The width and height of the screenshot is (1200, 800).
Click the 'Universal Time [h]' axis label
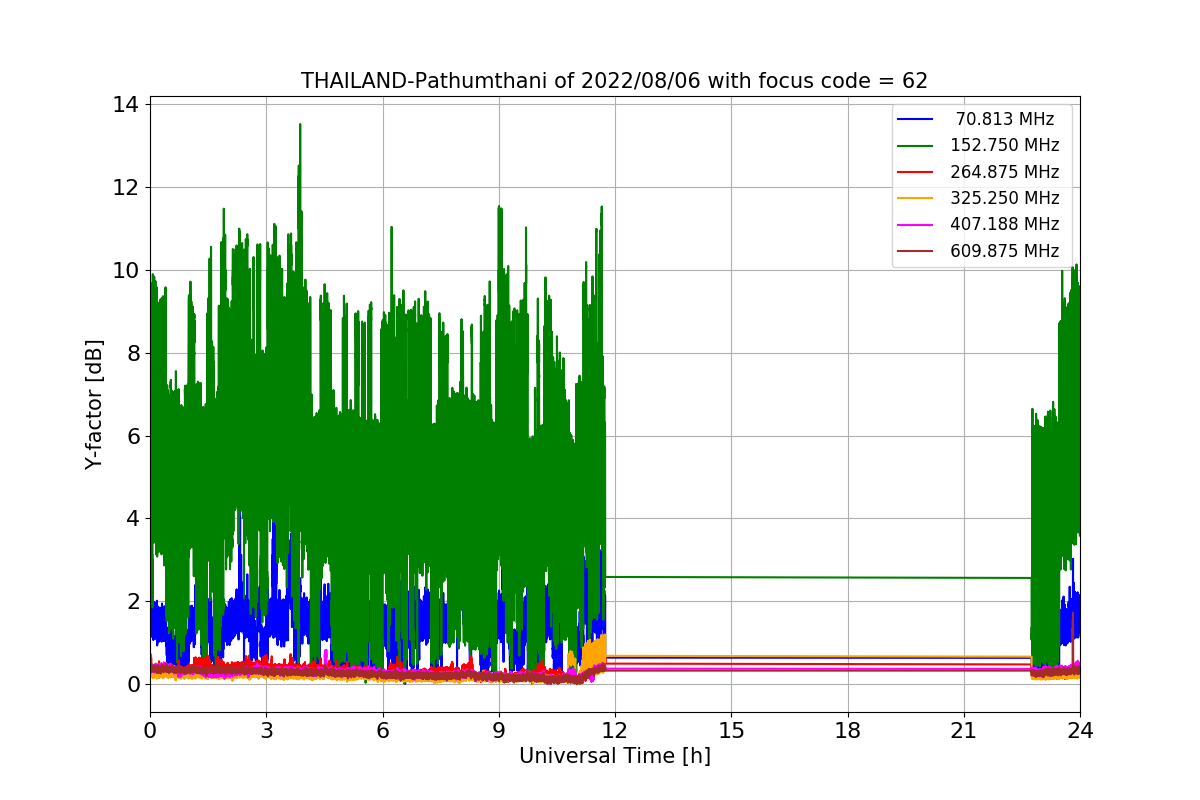point(615,756)
